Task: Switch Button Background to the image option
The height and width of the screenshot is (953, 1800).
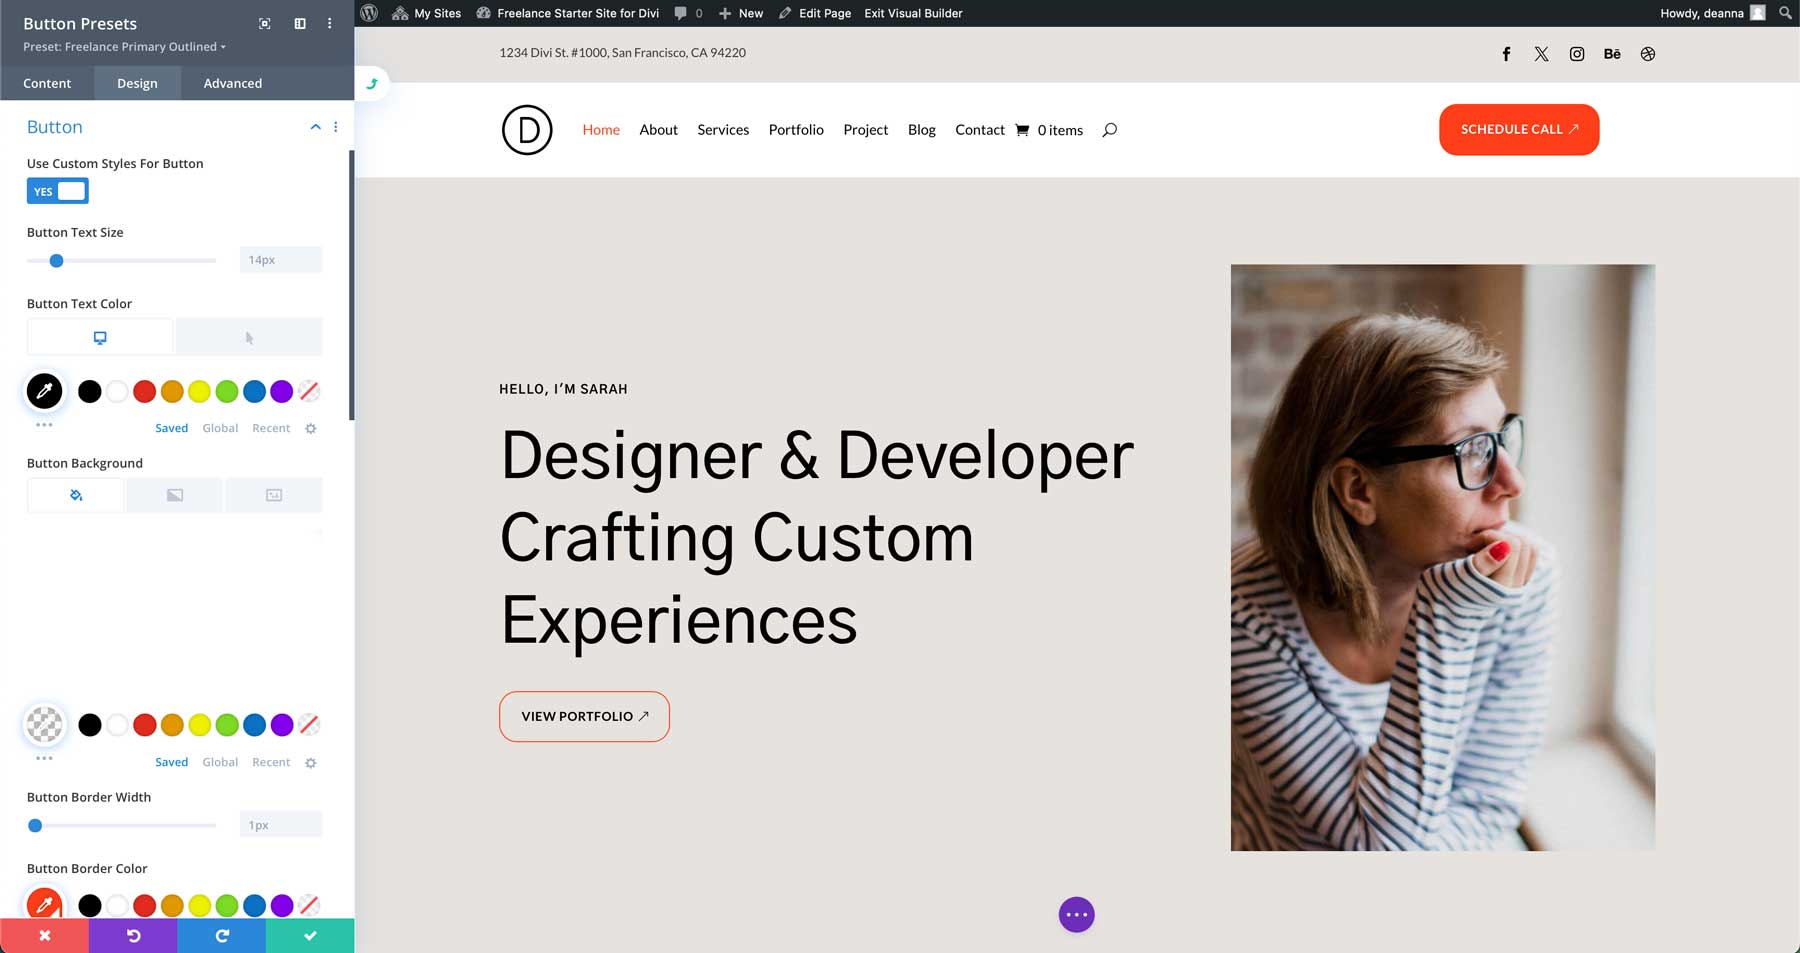Action: click(273, 494)
